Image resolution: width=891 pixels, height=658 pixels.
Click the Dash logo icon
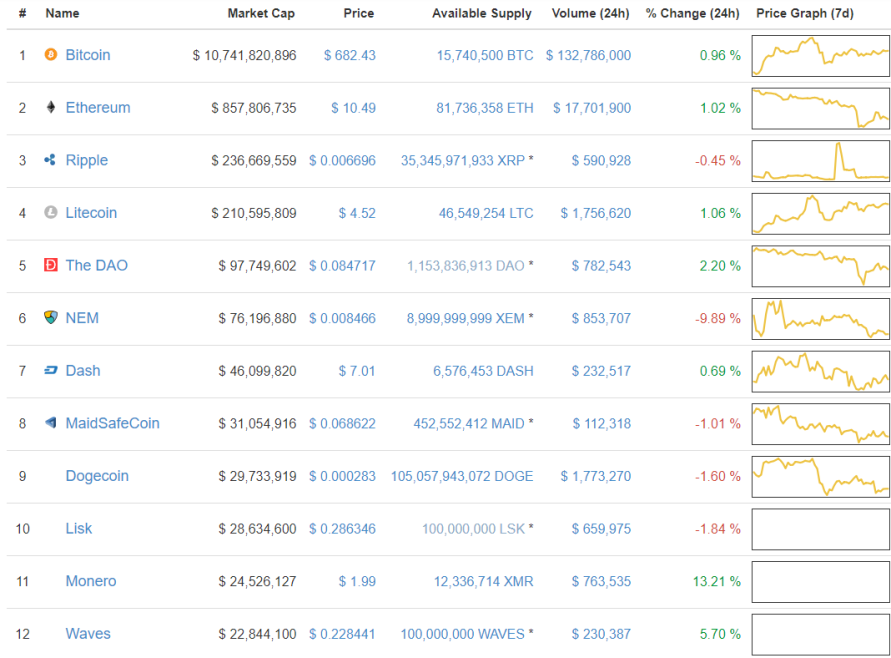(51, 370)
